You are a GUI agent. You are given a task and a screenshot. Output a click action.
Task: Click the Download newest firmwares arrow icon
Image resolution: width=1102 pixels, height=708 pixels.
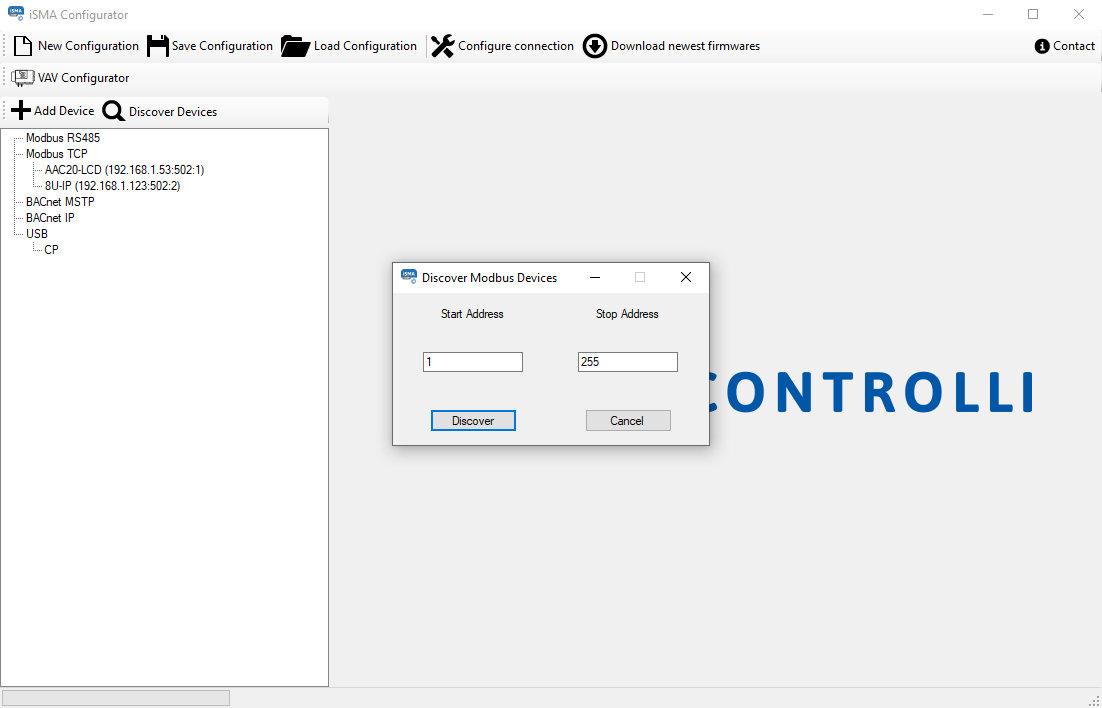tap(595, 46)
